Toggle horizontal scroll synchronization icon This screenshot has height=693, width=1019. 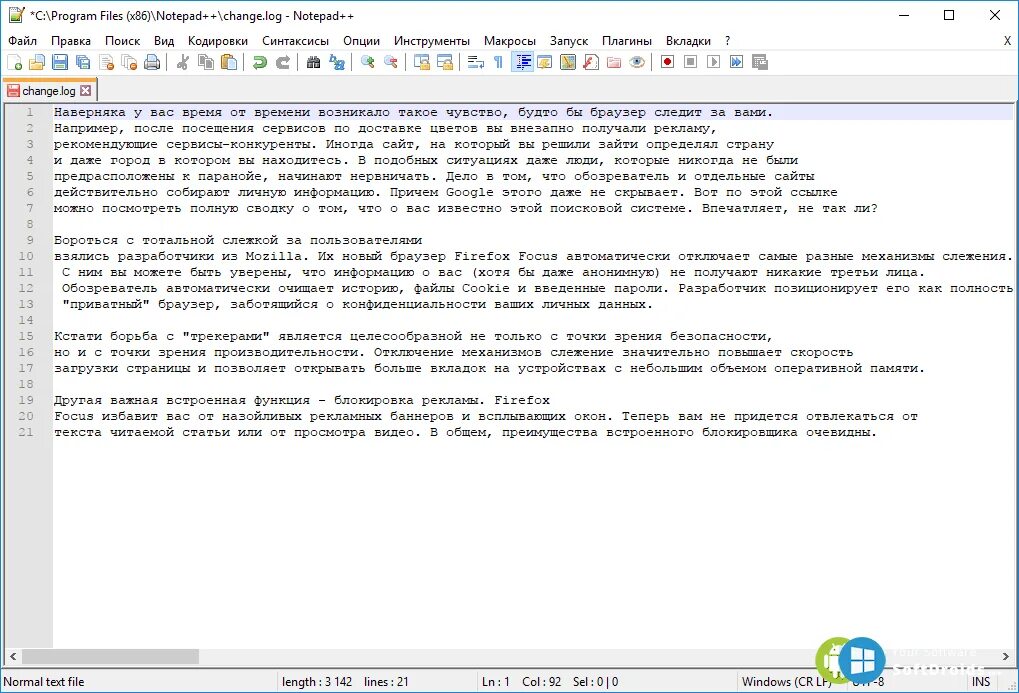click(x=445, y=62)
